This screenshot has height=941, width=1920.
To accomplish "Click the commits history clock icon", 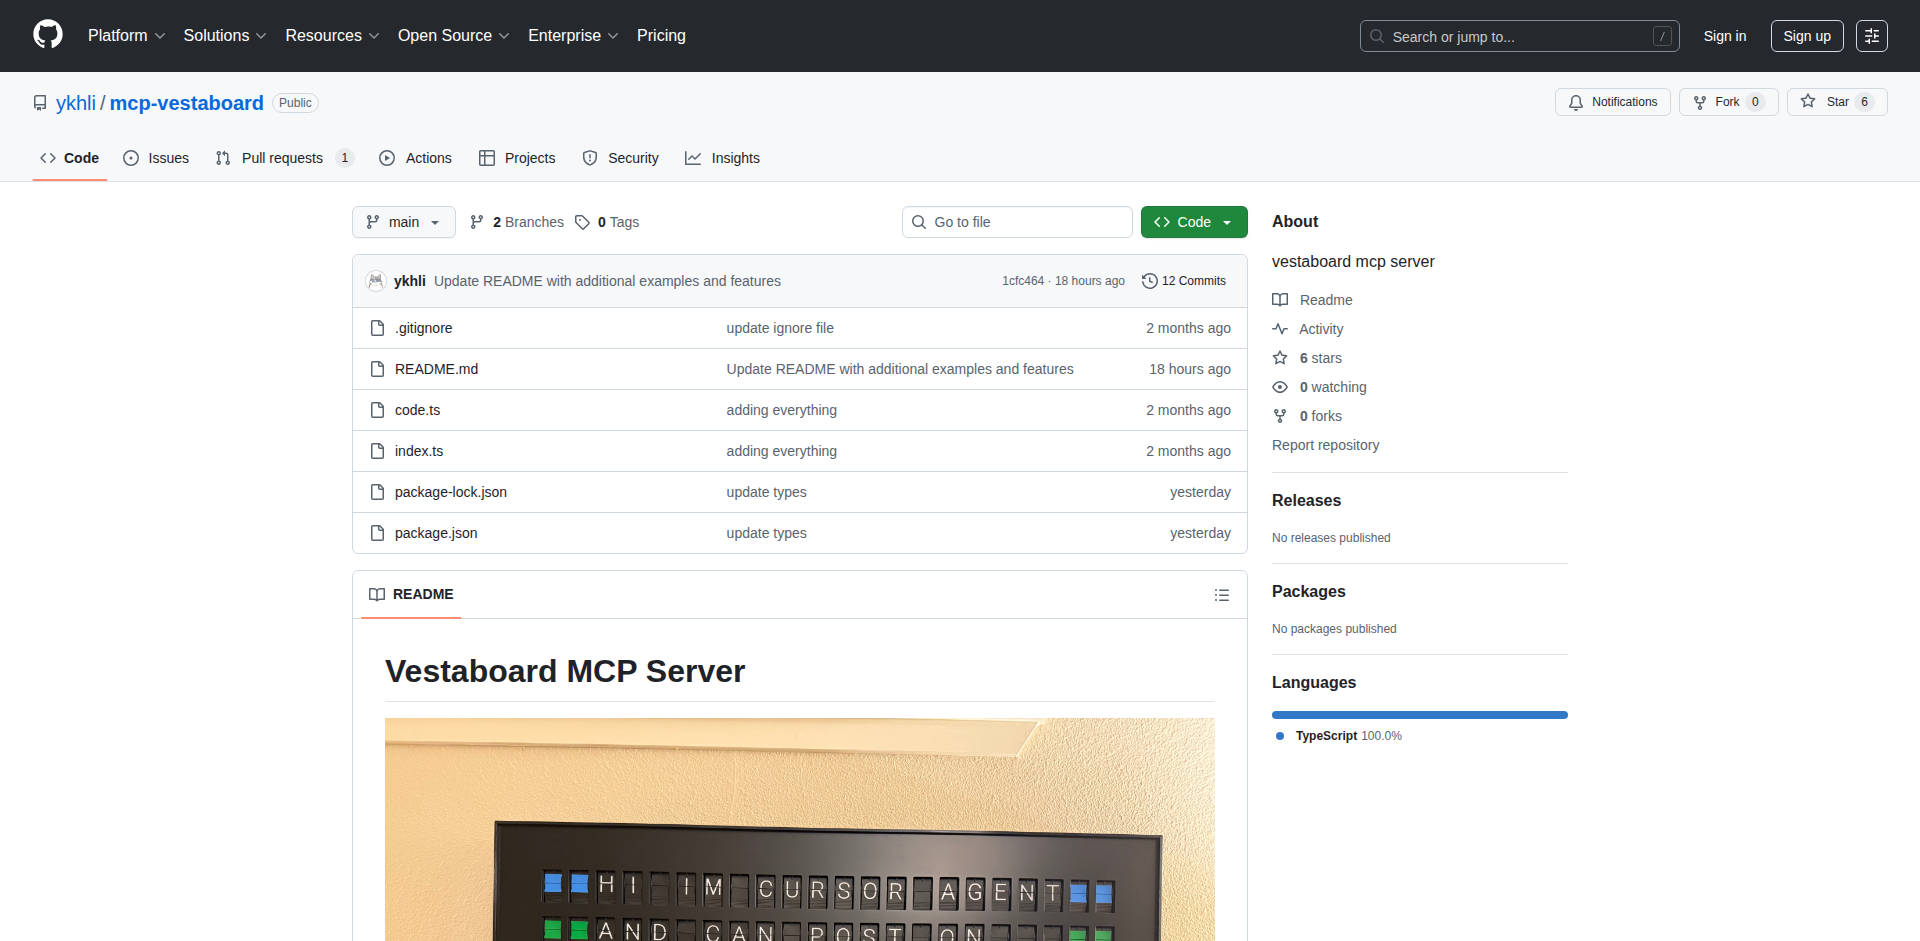I will pyautogui.click(x=1150, y=281).
